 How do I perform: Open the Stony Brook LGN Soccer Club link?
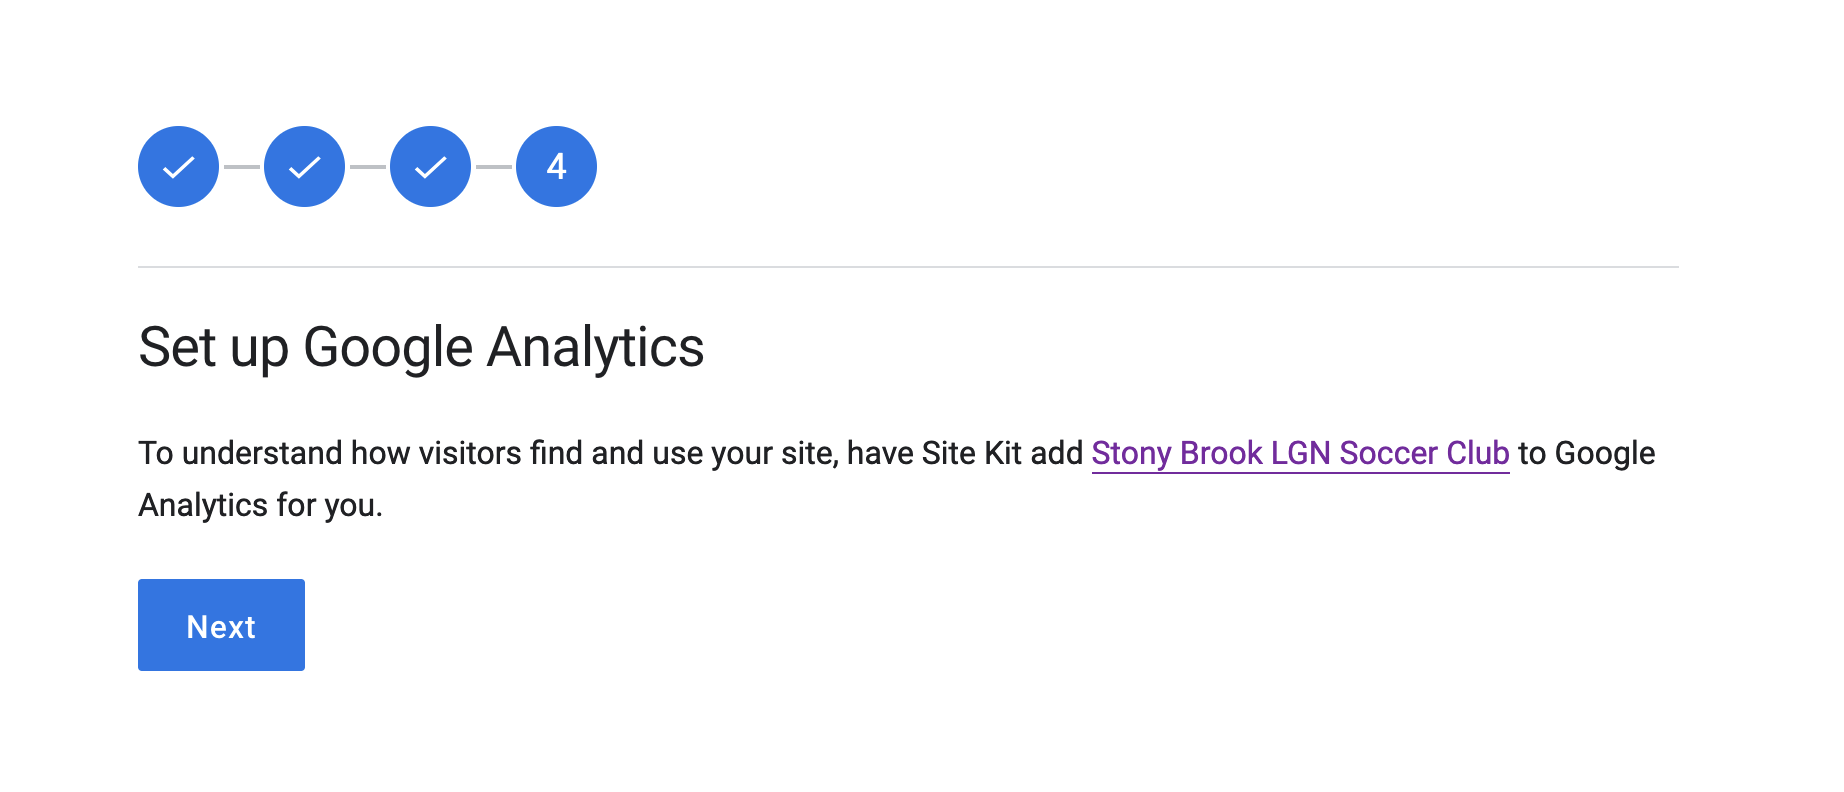1300,453
